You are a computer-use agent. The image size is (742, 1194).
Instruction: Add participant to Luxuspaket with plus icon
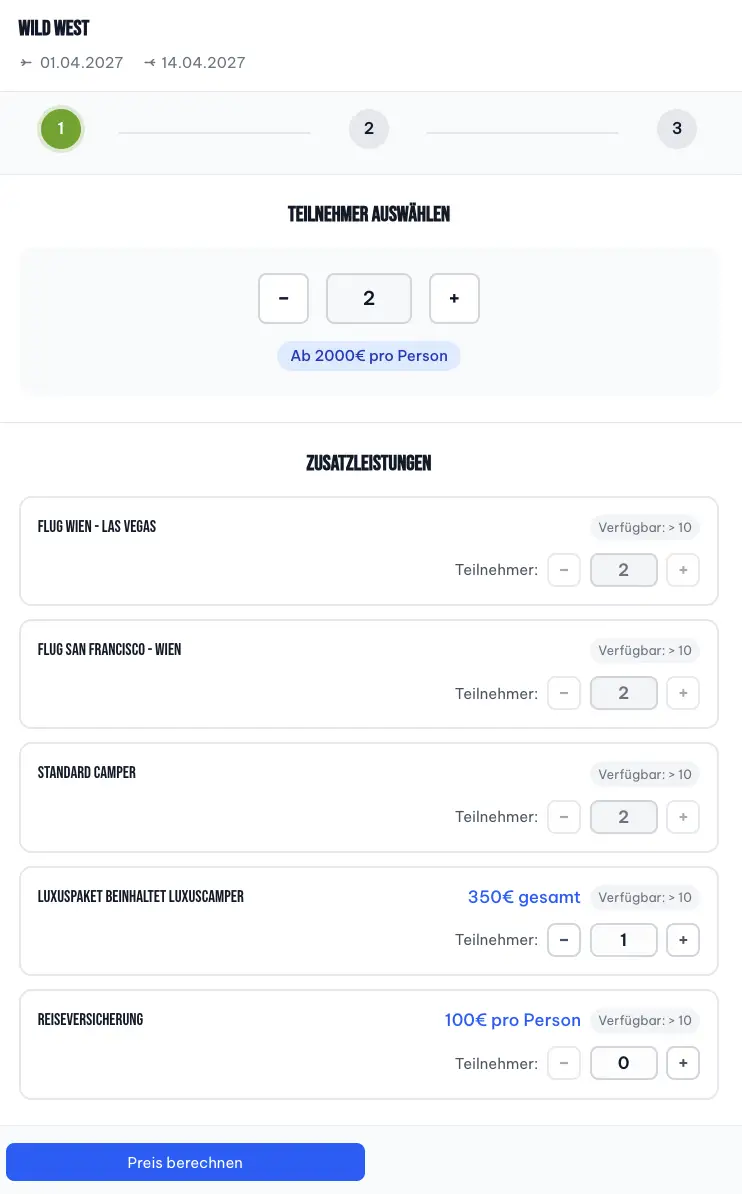coord(683,940)
